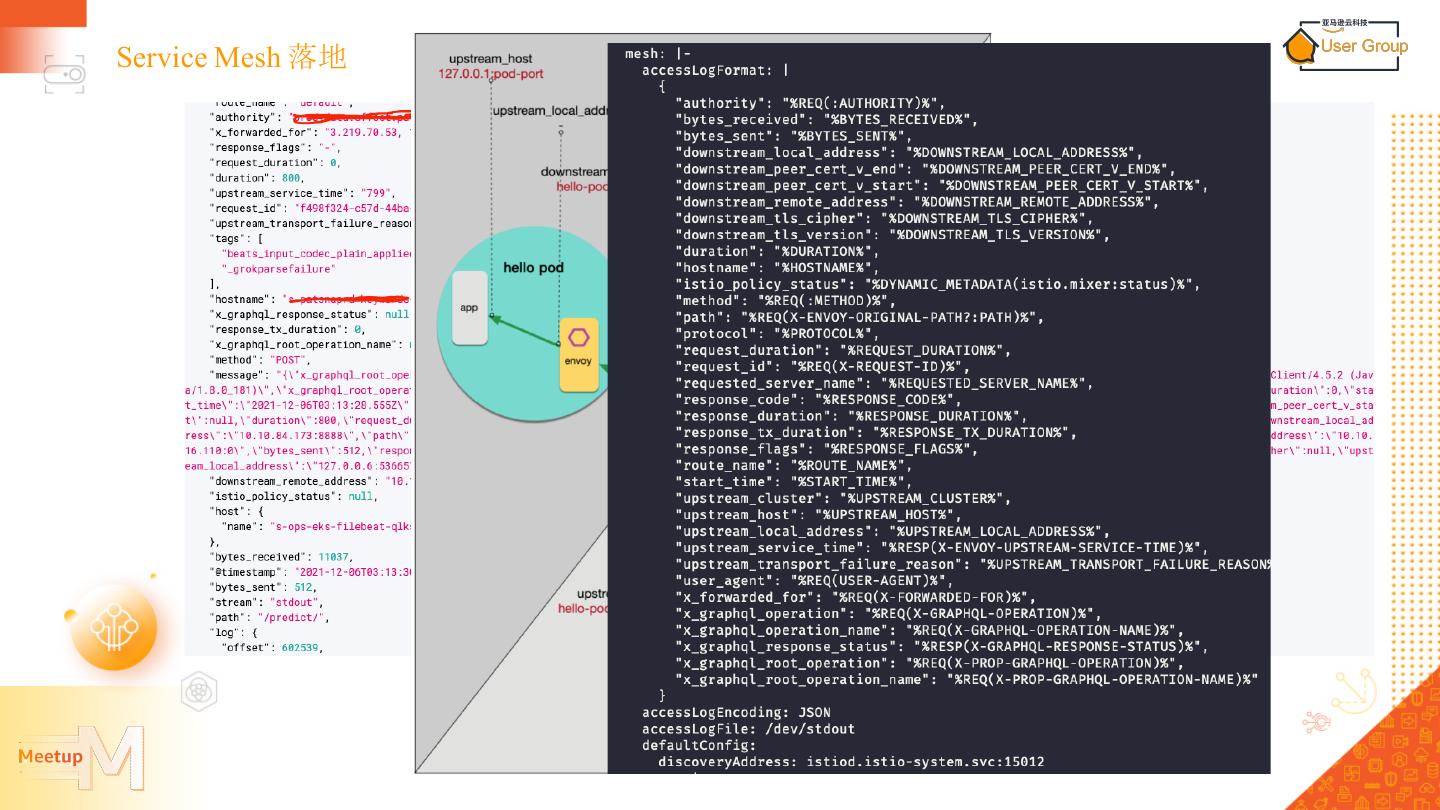Click the "authority": "%REQ(:AUTHORITY)%" line
The height and width of the screenshot is (810, 1440).
click(x=810, y=103)
